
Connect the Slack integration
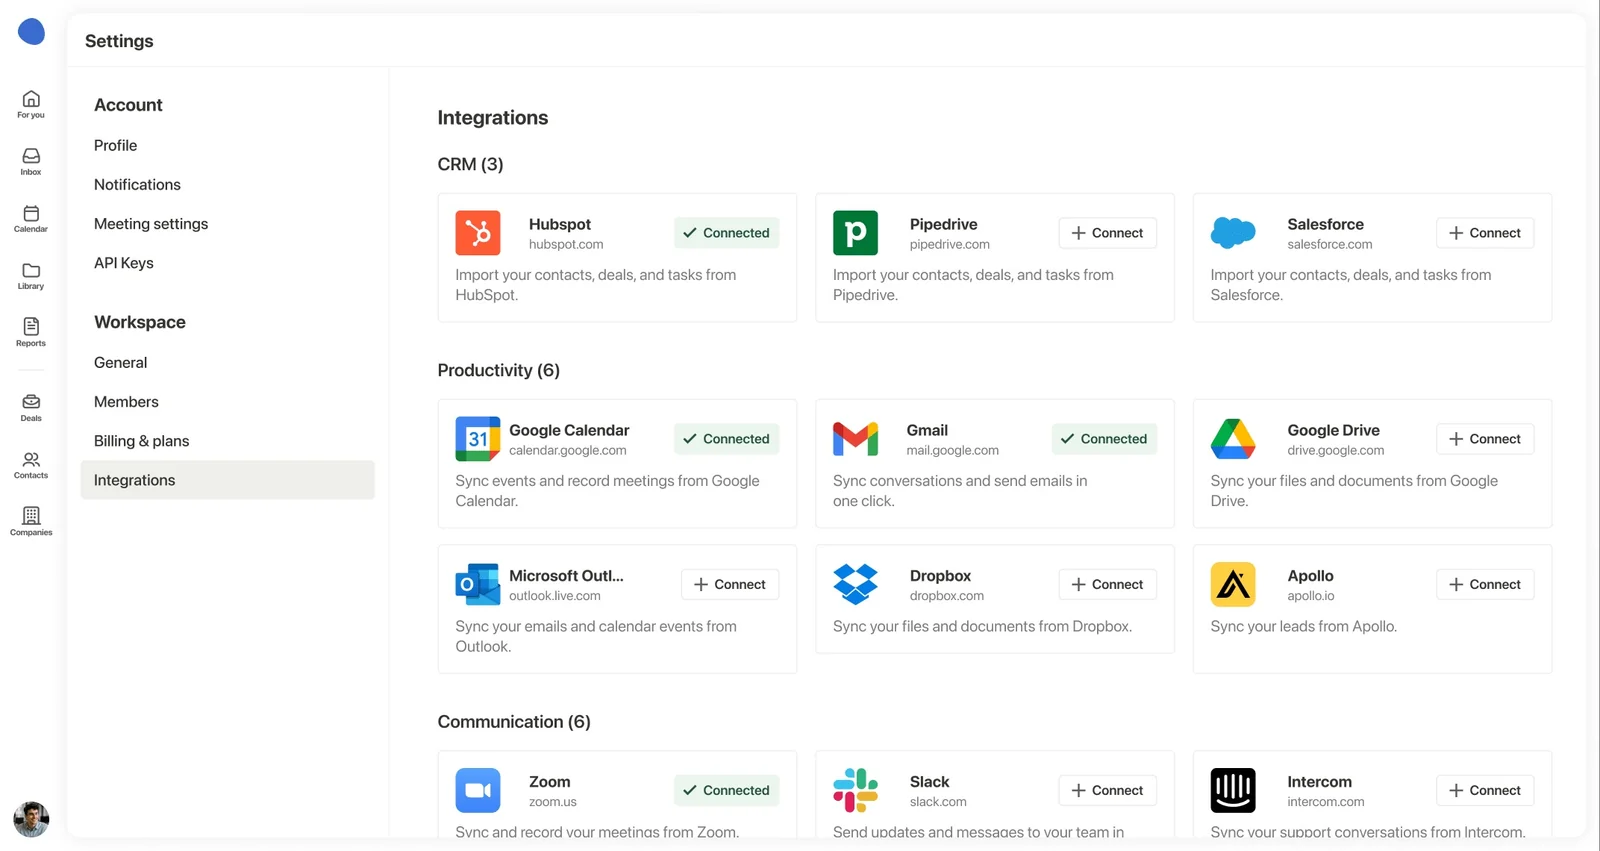[1107, 790]
